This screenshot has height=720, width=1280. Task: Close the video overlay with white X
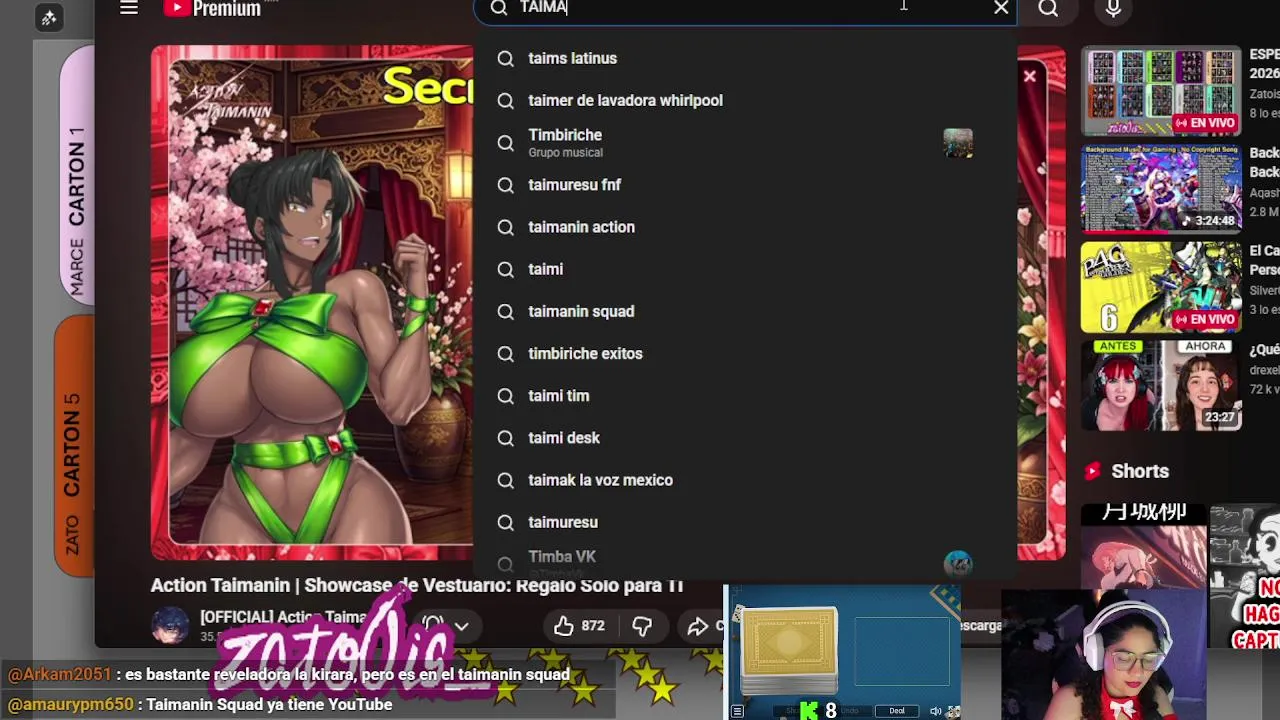click(1029, 76)
